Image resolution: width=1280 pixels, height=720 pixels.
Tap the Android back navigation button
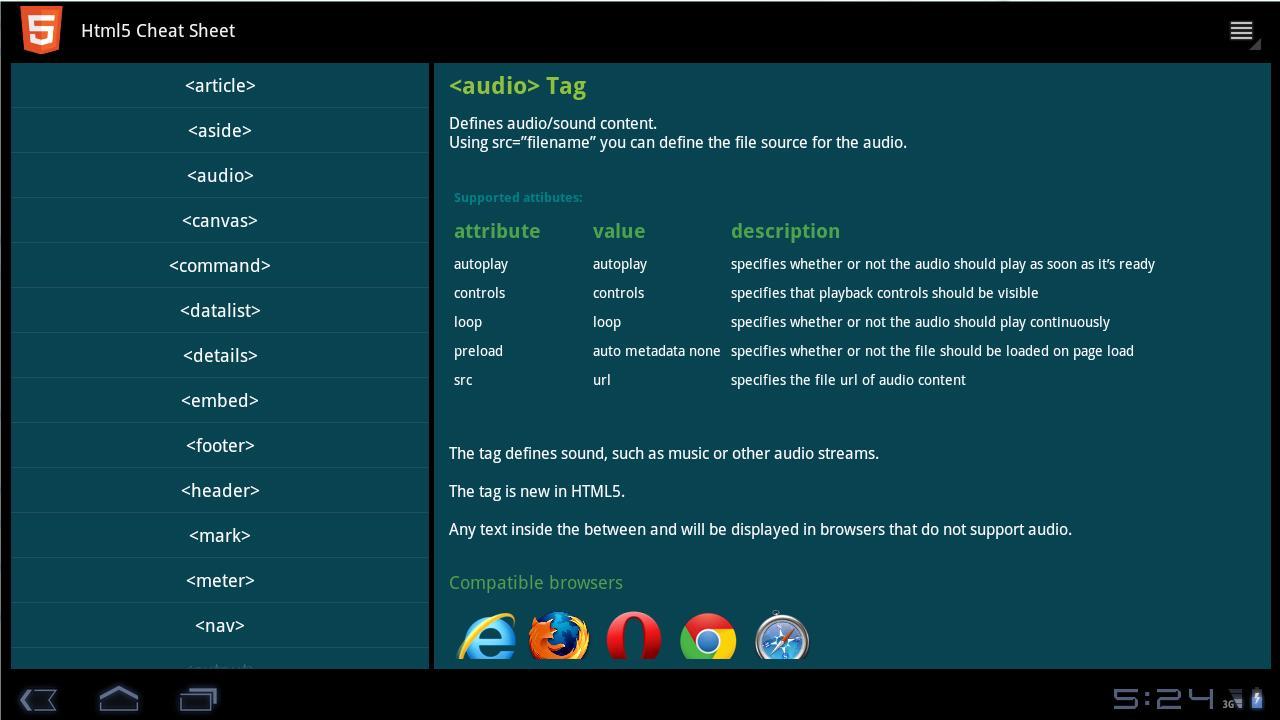[38, 699]
